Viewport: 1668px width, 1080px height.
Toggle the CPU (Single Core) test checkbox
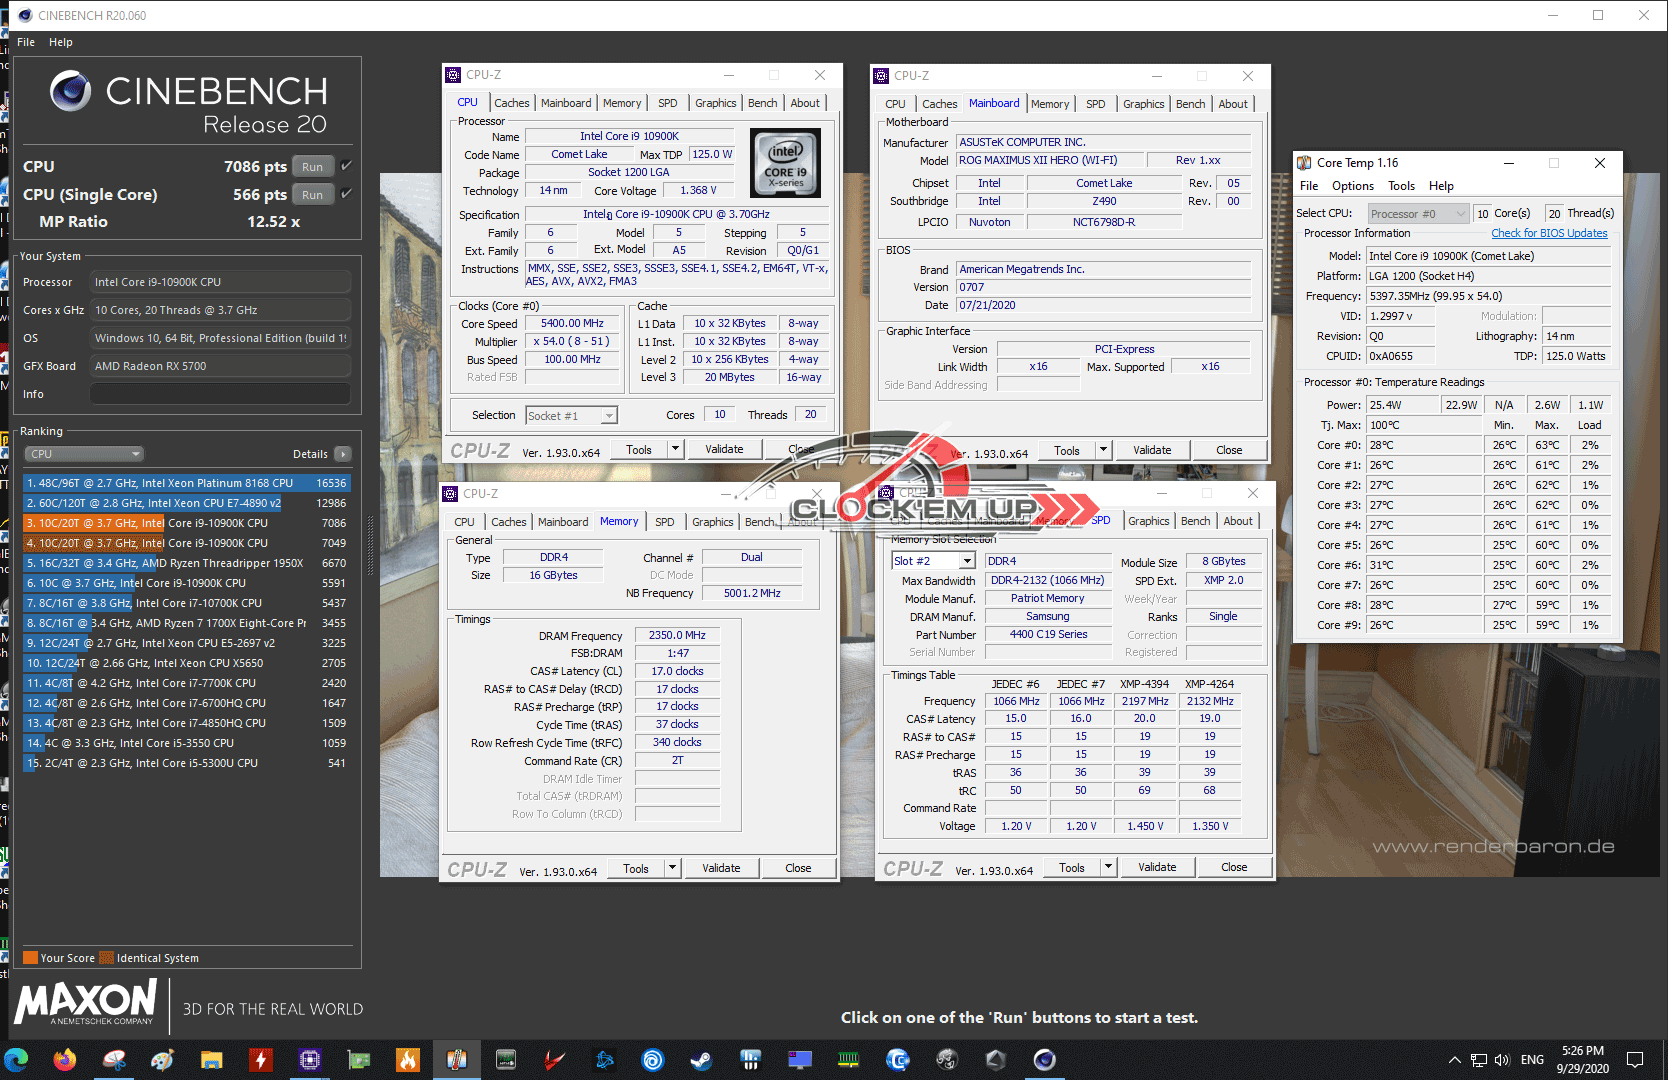[346, 194]
